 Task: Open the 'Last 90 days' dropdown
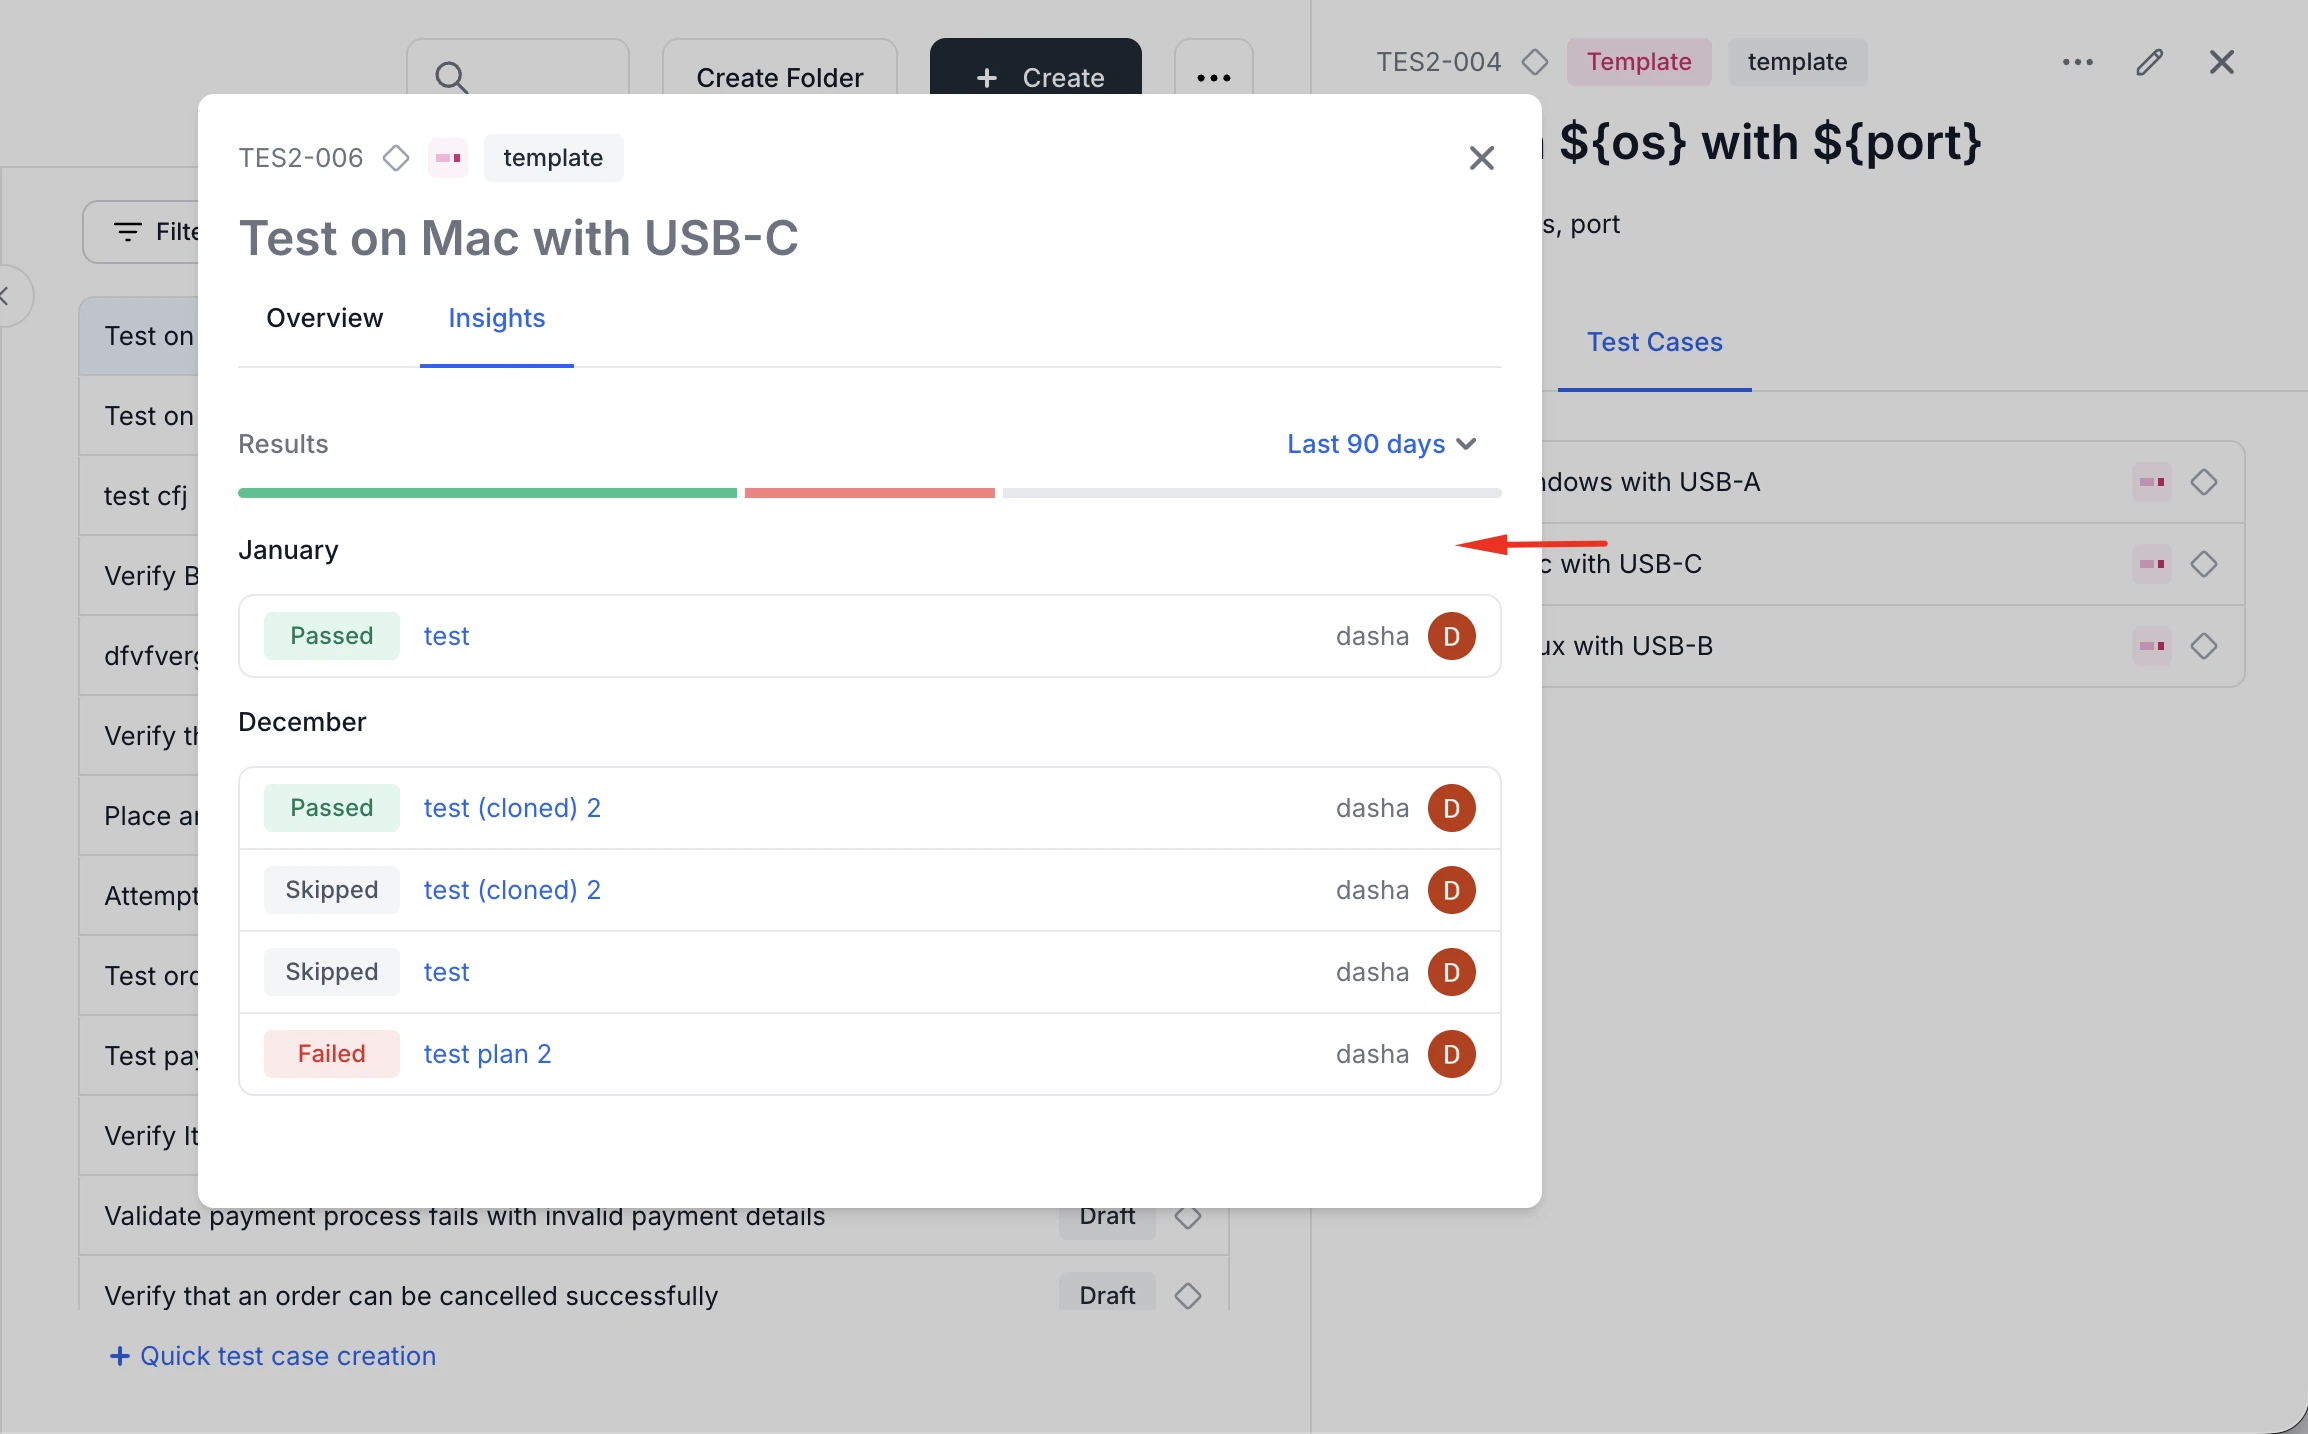point(1381,444)
